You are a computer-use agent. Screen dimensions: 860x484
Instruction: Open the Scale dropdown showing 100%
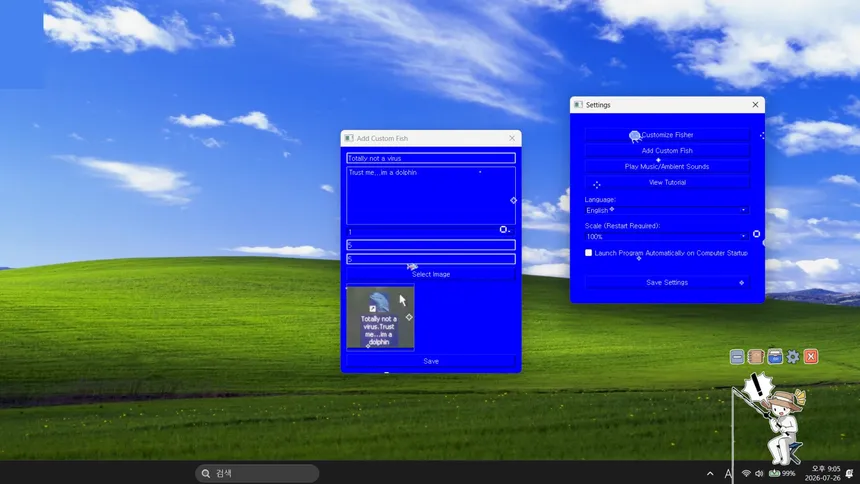coord(667,237)
